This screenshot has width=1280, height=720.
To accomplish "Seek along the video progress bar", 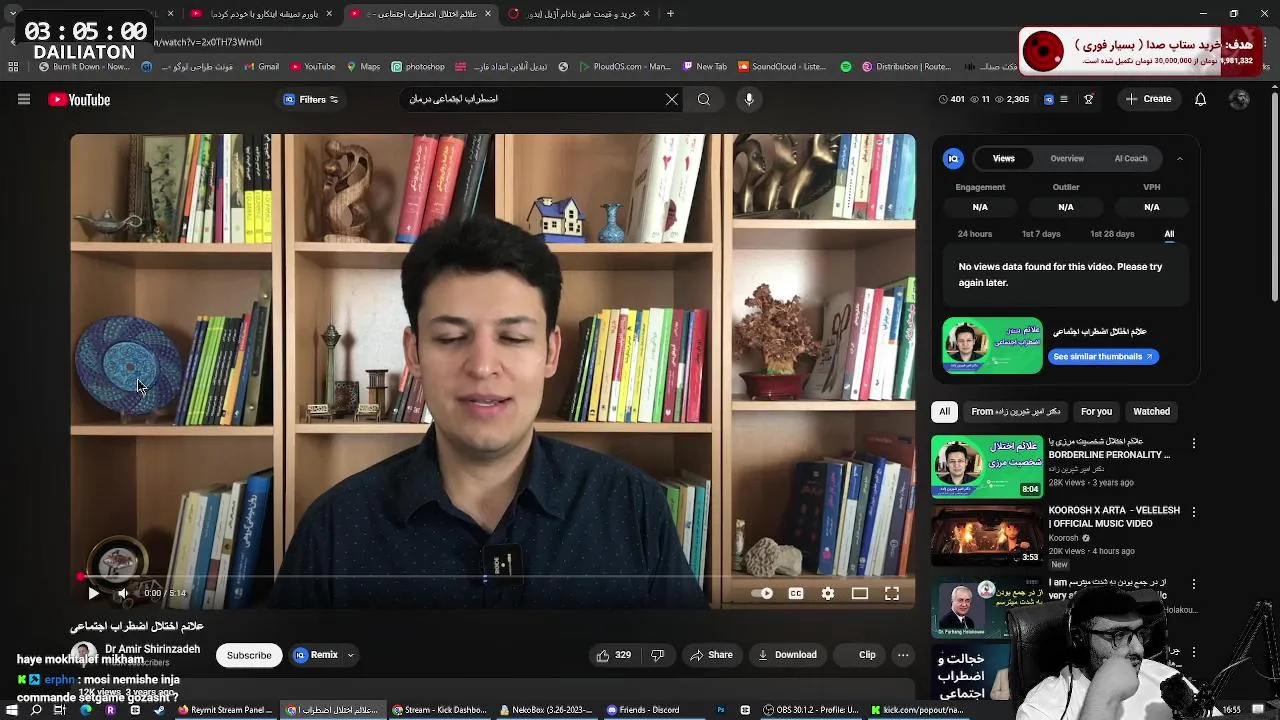I will [492, 577].
